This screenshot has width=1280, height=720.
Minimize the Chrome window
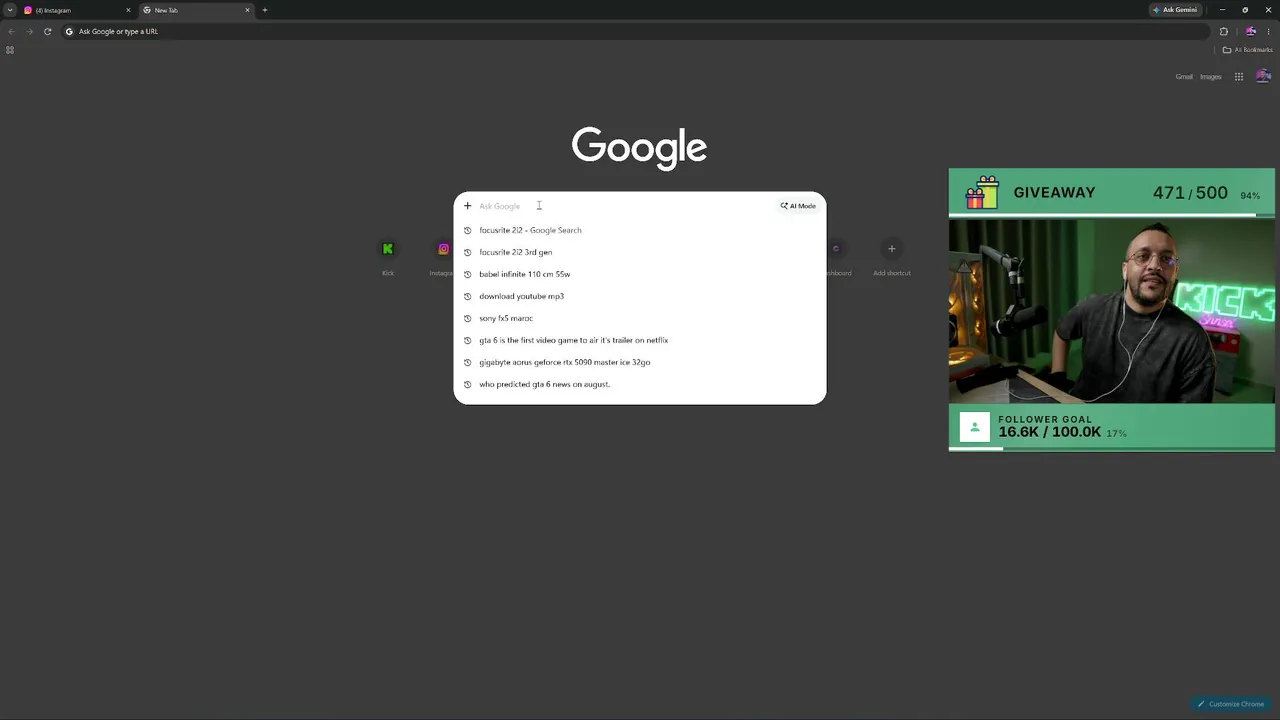coord(1222,10)
